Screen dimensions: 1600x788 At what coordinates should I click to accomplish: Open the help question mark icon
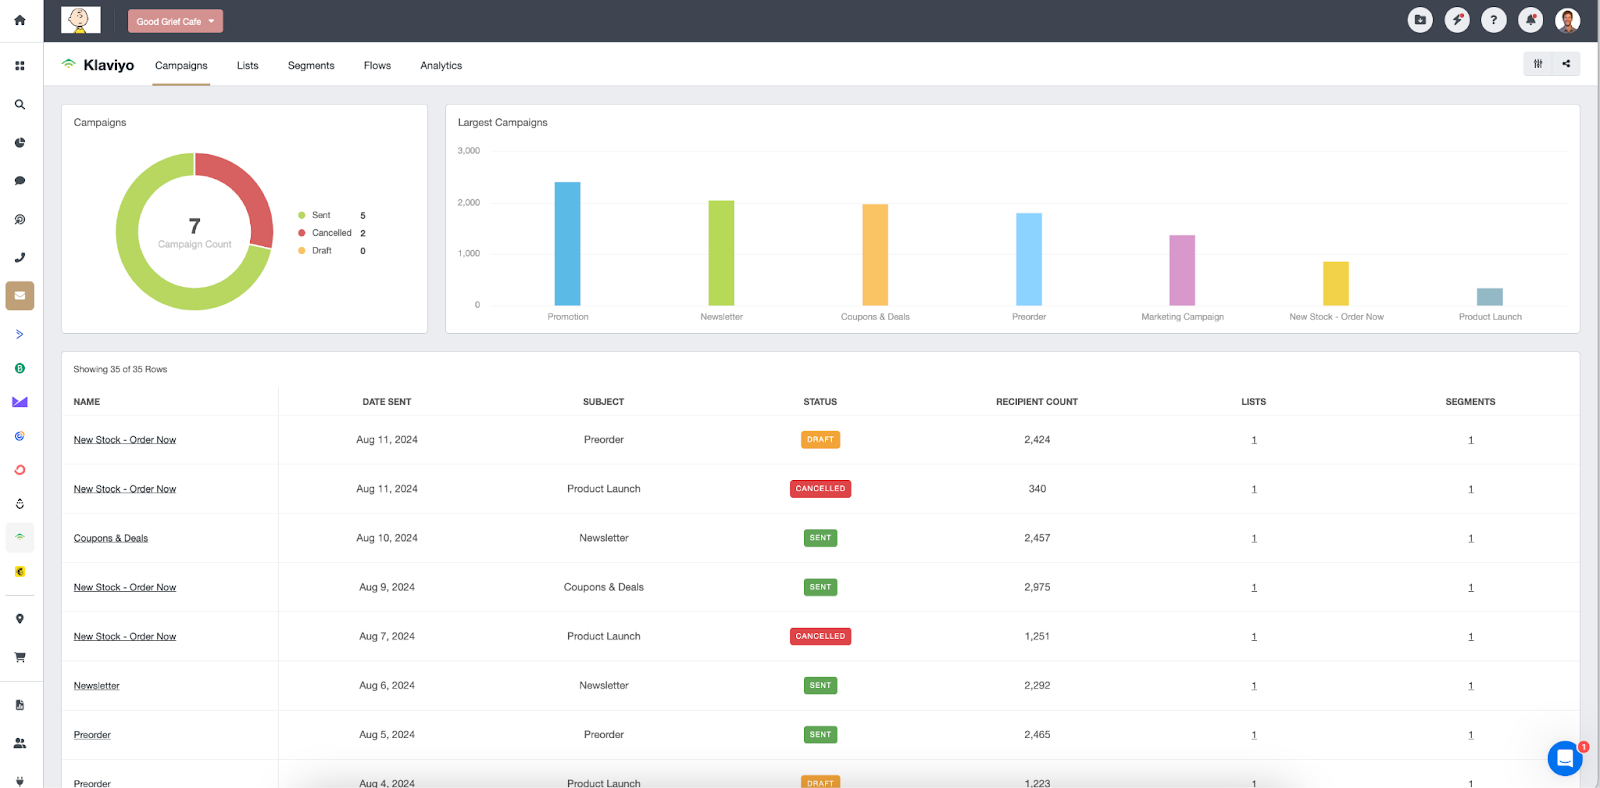pyautogui.click(x=1493, y=20)
